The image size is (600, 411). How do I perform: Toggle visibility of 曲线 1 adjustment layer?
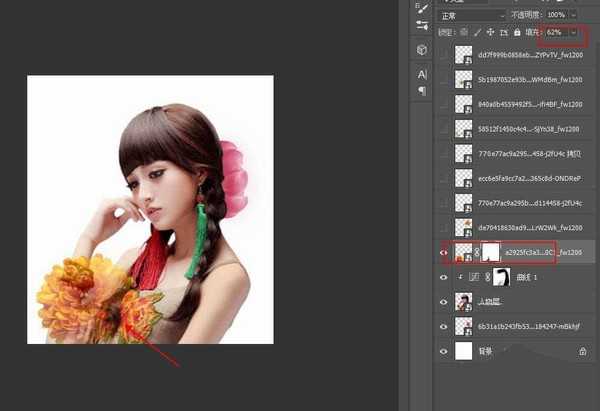[445, 277]
